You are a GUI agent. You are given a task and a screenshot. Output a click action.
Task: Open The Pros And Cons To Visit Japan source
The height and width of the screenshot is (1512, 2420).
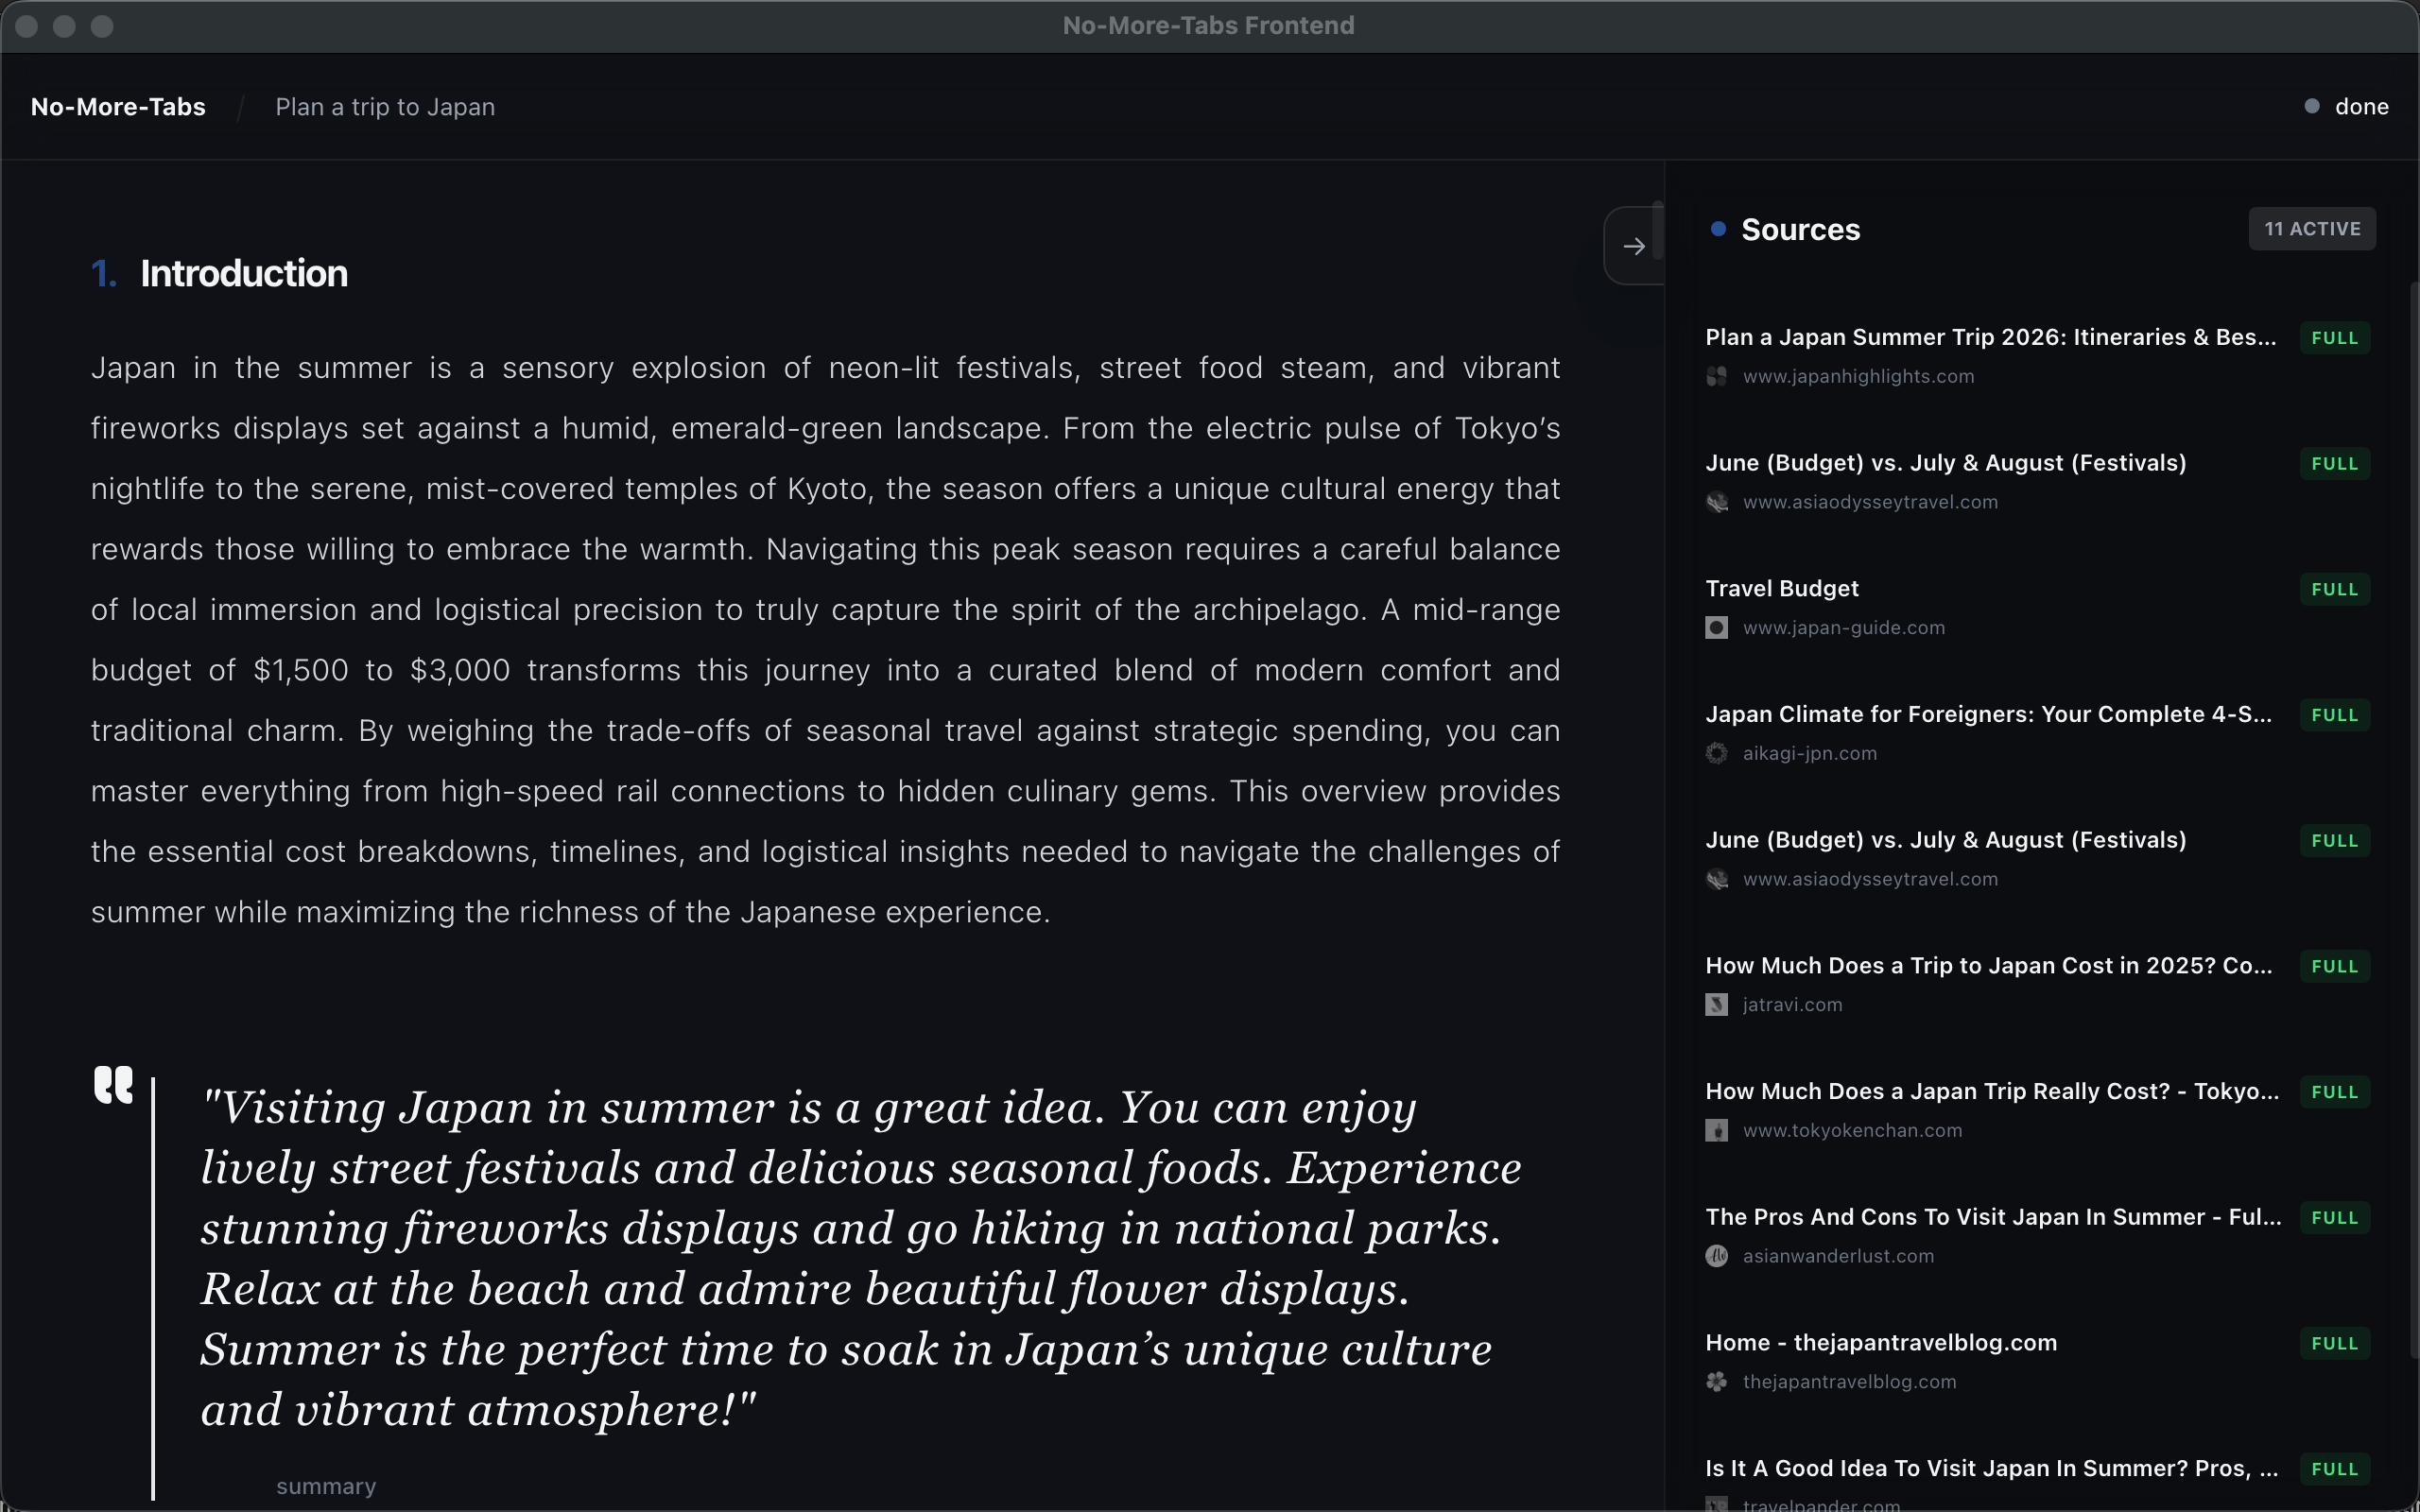[x=1992, y=1218]
